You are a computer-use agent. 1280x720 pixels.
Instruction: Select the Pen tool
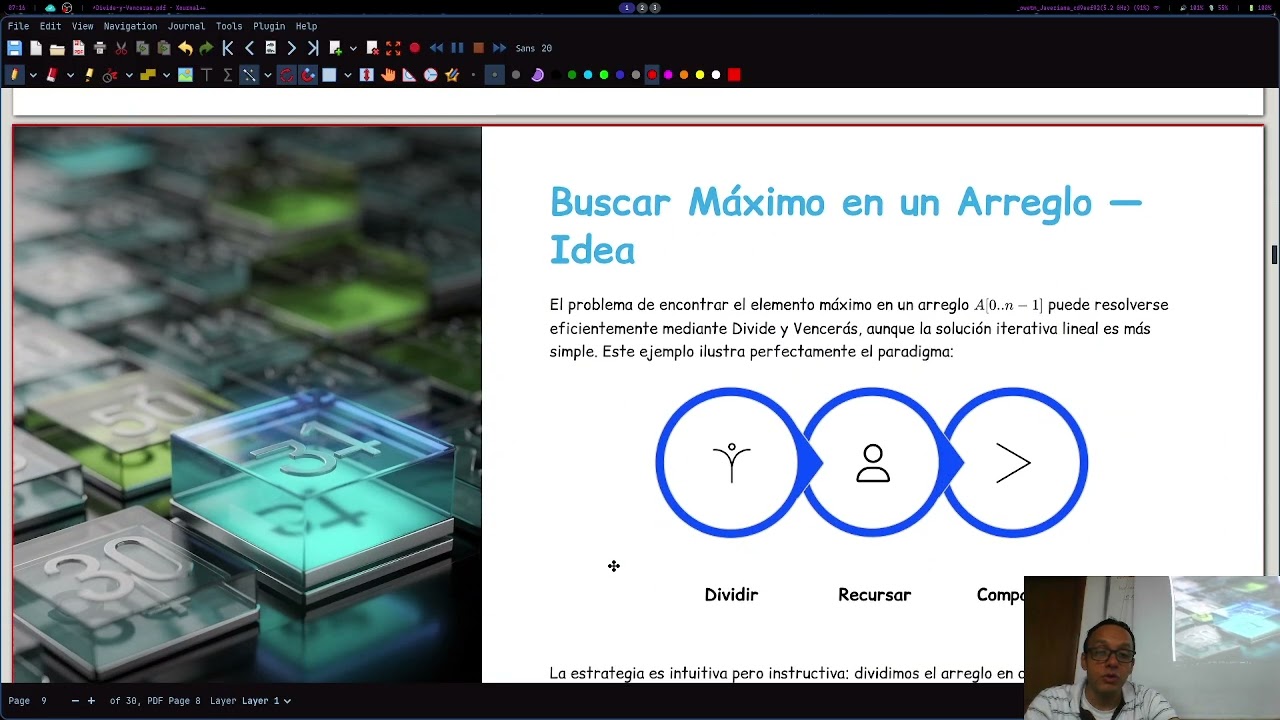[x=14, y=75]
